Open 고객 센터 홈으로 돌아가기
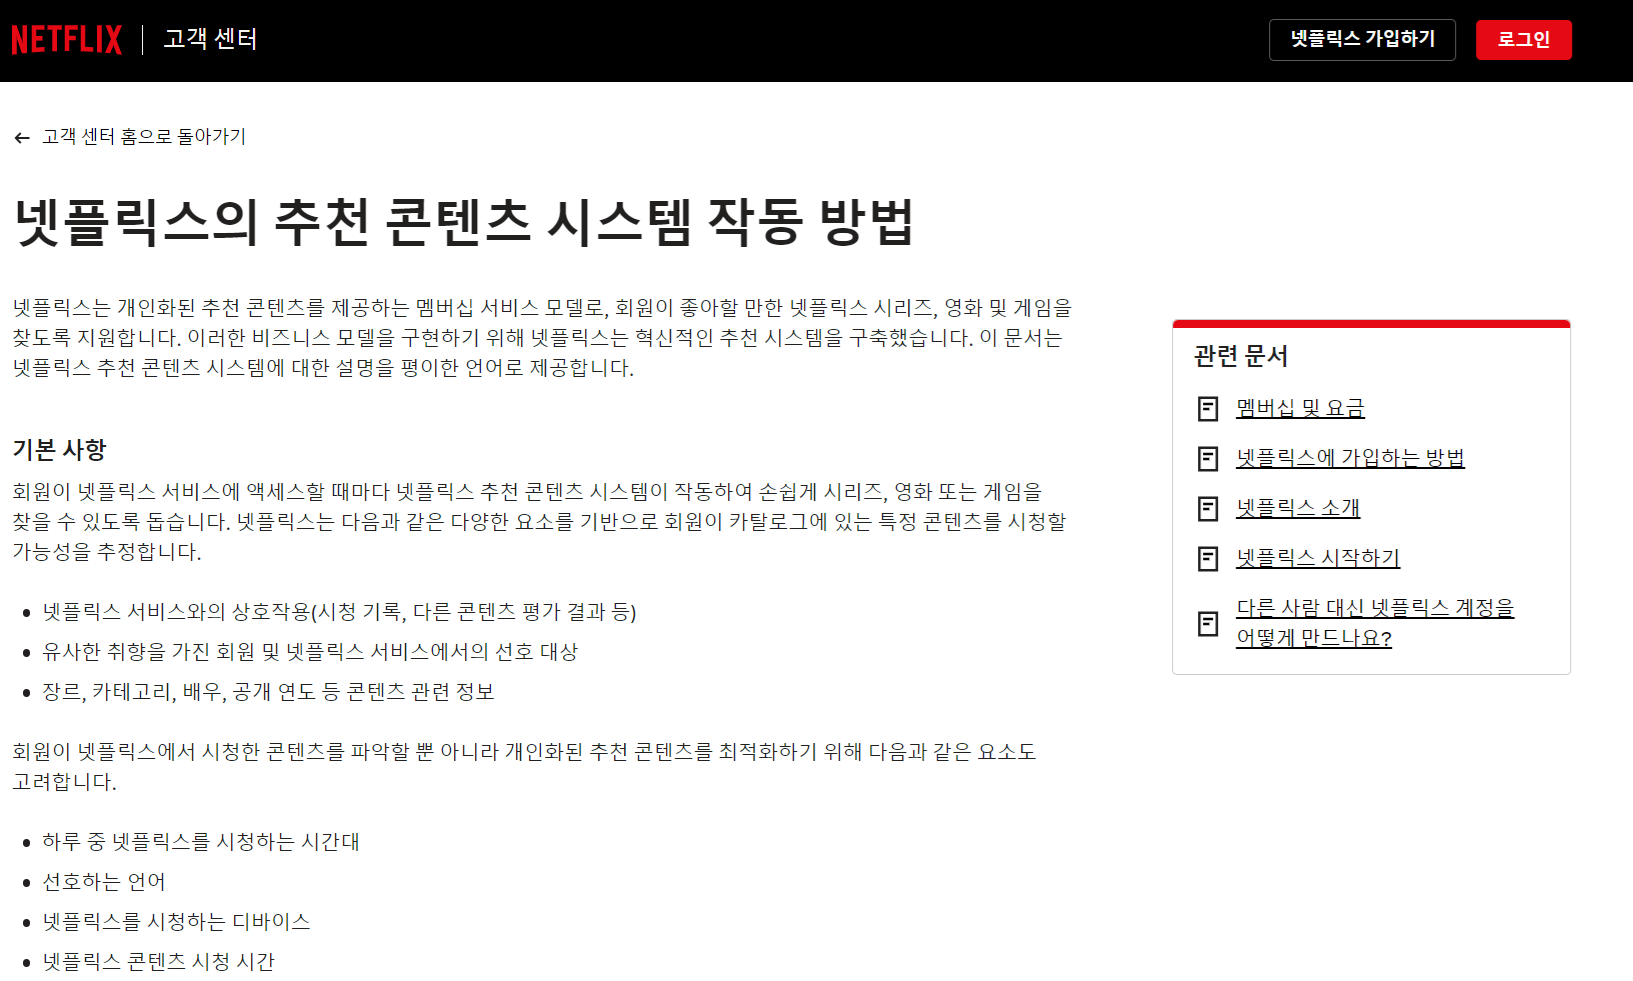The width and height of the screenshot is (1633, 981). coord(145,137)
